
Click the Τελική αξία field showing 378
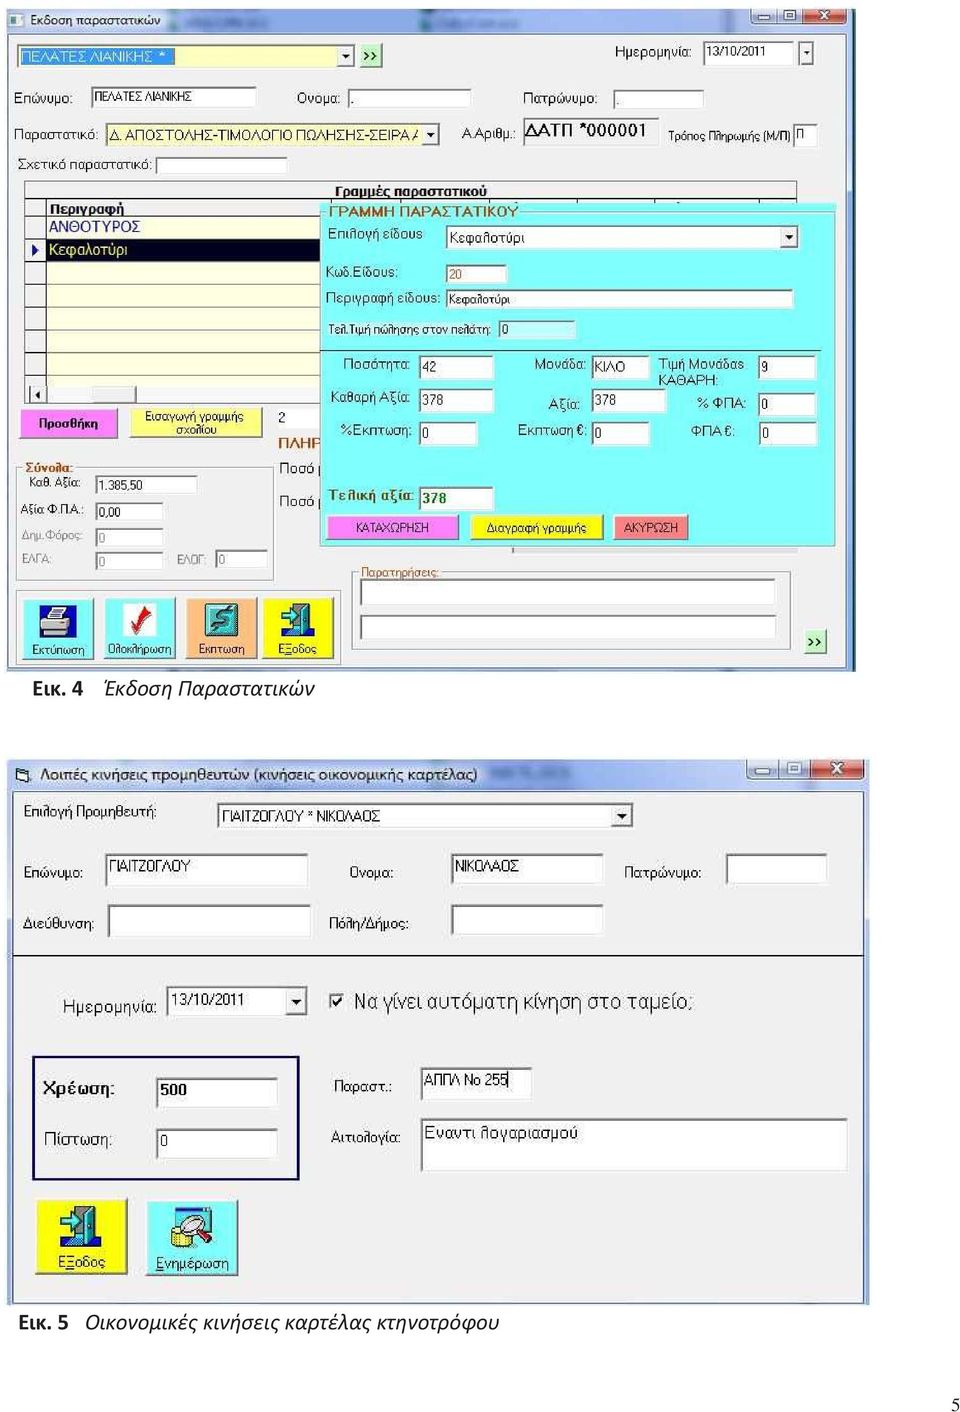pyautogui.click(x=456, y=498)
